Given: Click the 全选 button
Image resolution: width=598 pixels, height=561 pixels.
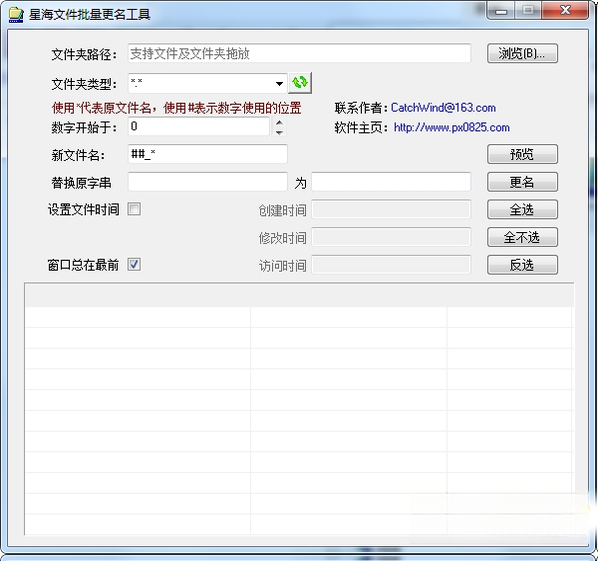Looking at the screenshot, I should 522,209.
